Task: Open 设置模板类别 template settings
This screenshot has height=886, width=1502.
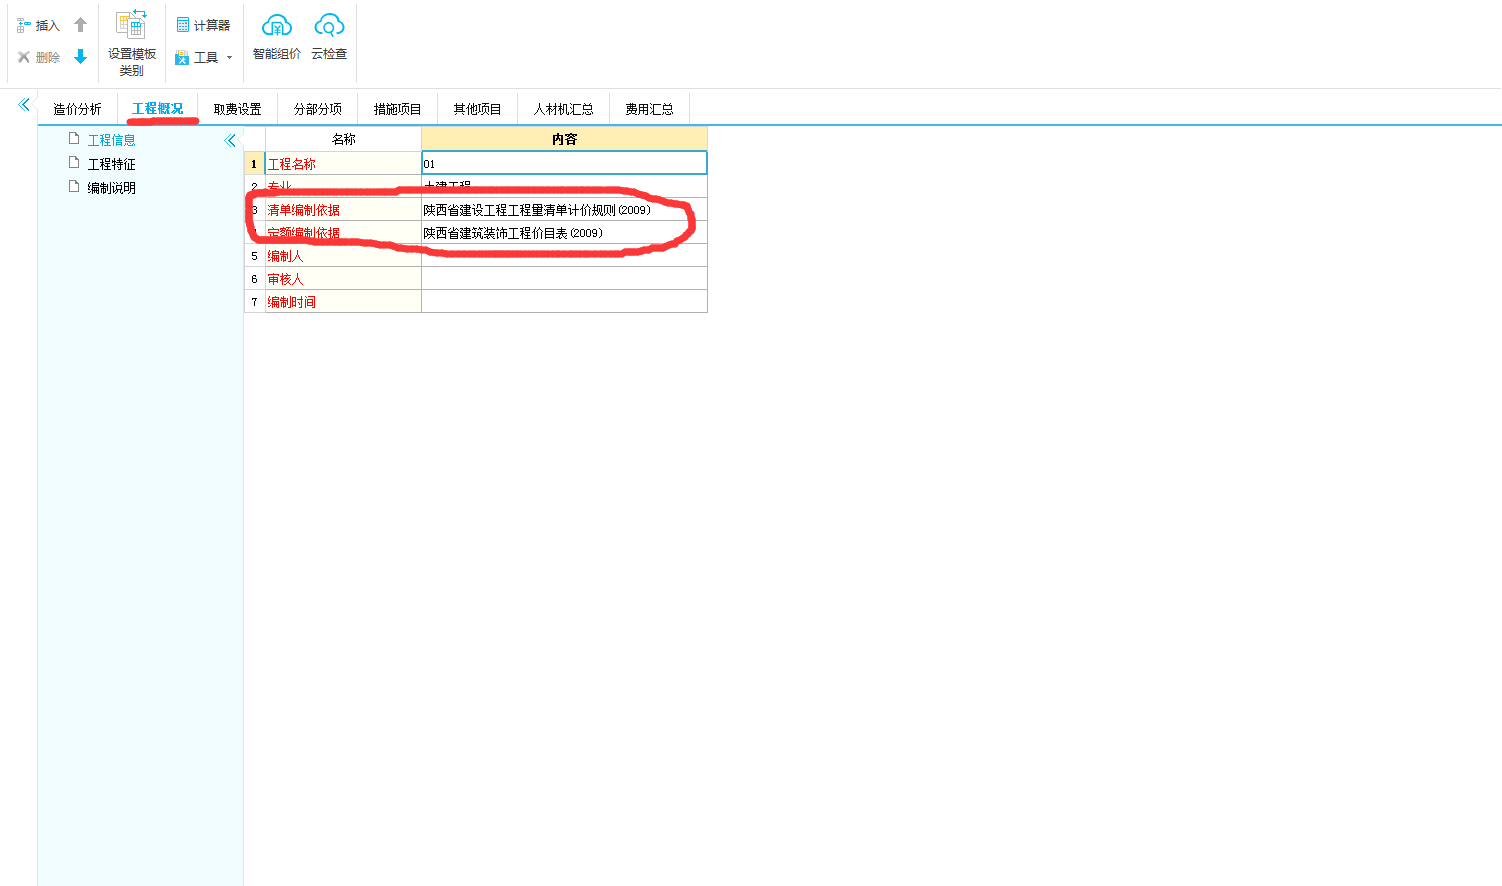Action: [132, 43]
